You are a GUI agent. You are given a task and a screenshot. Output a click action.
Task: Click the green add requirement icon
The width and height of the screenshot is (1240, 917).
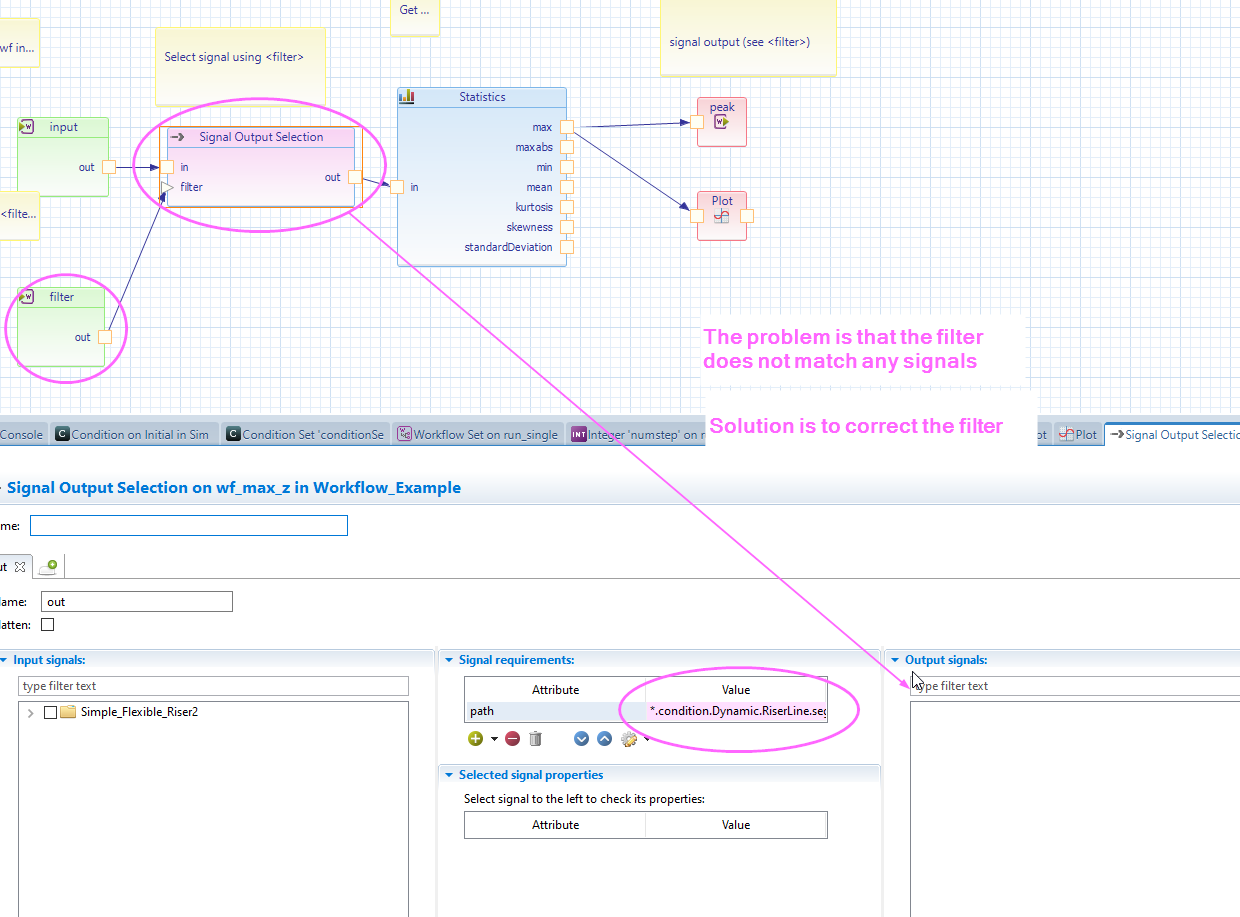474,739
